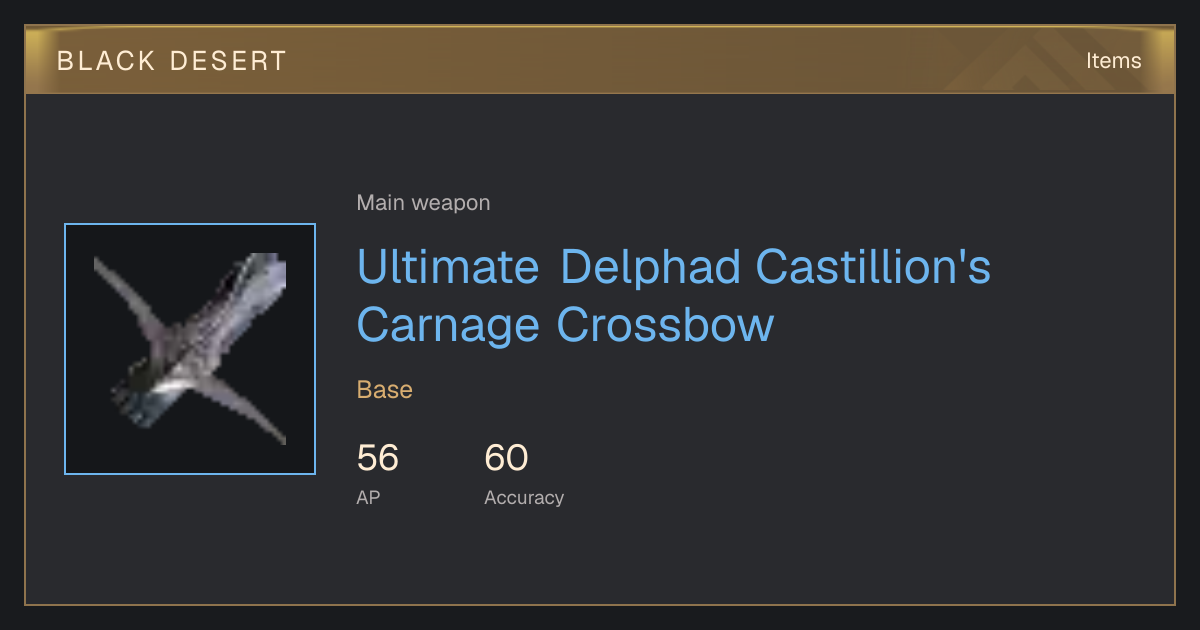Click the dark card background below stats
Image resolution: width=1200 pixels, height=630 pixels.
[x=600, y=560]
